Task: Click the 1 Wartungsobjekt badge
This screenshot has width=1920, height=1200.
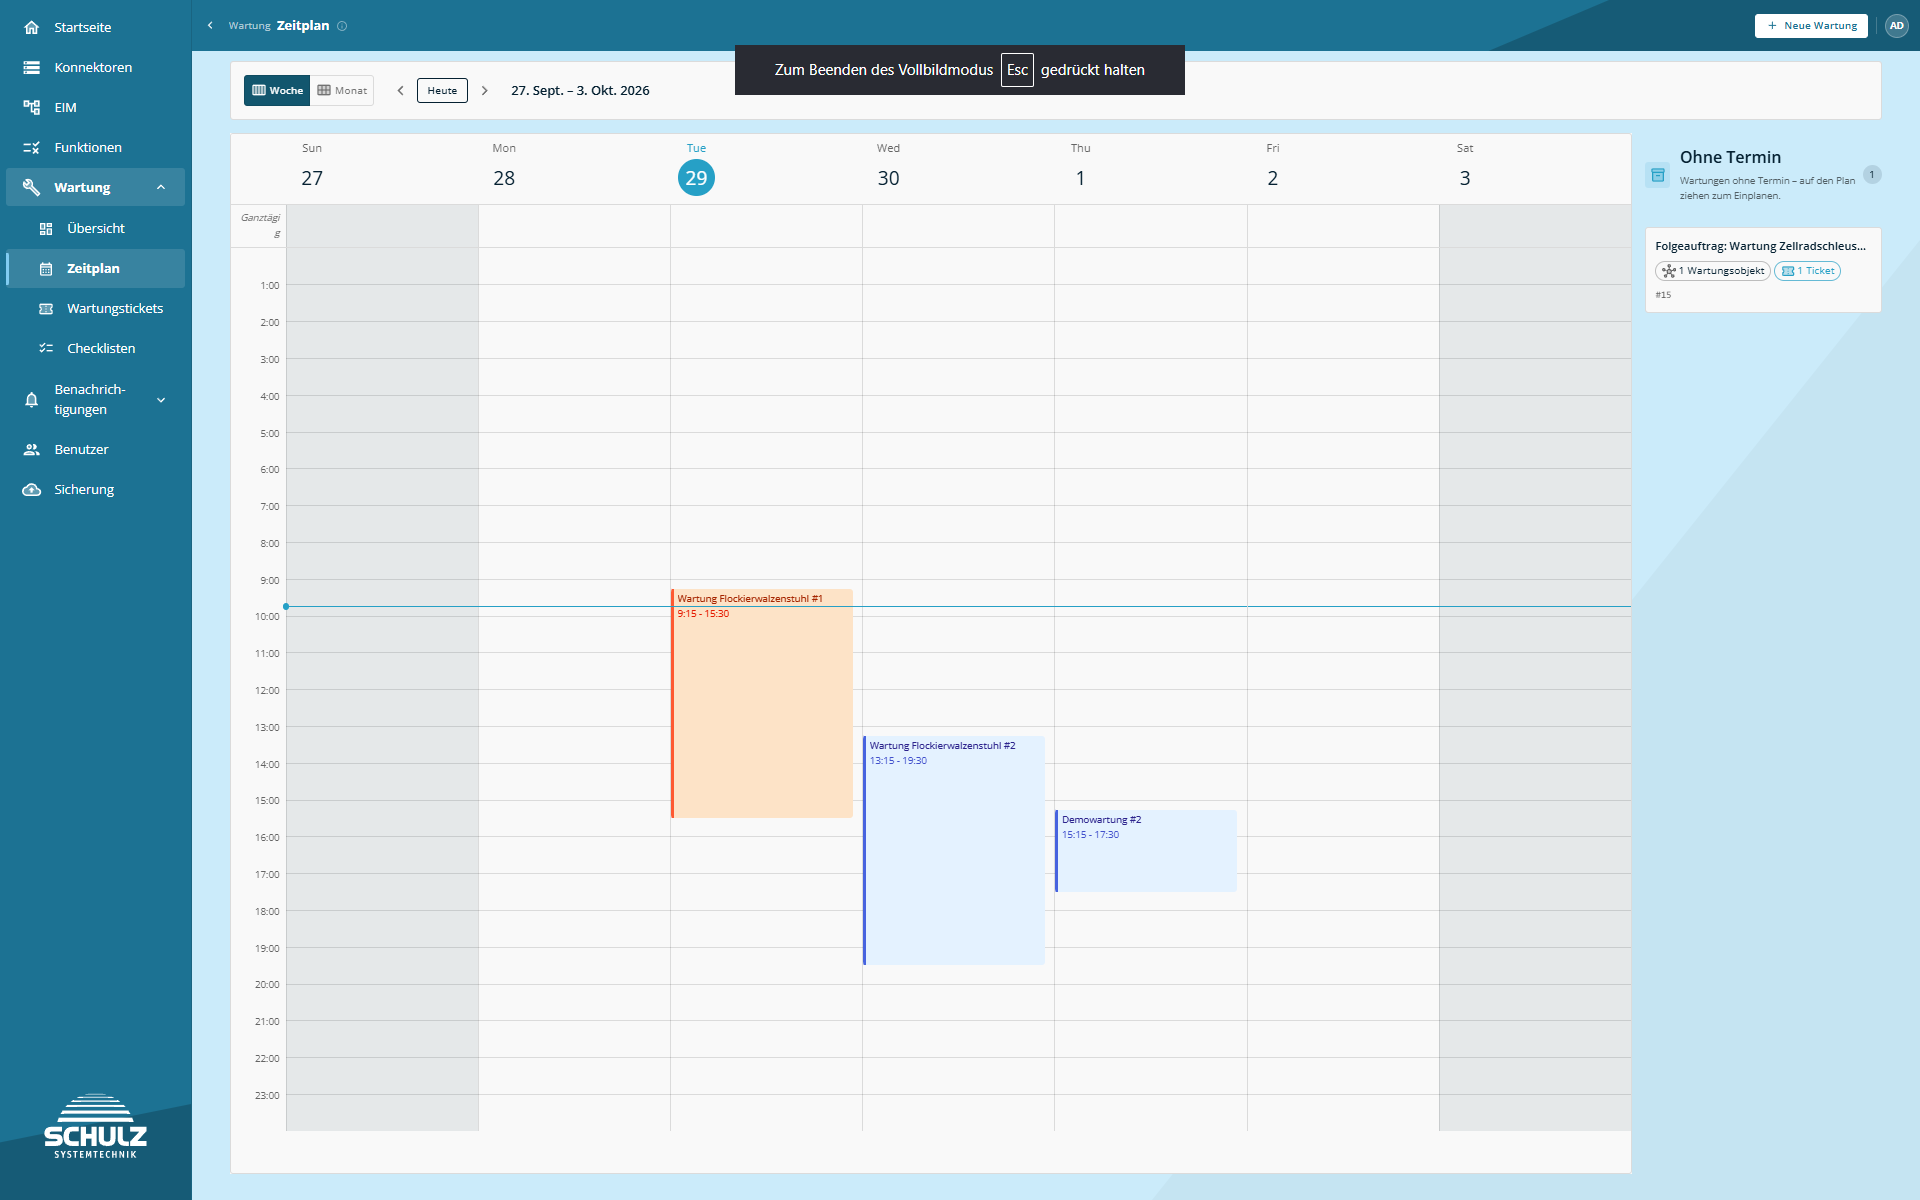Action: (x=1713, y=271)
